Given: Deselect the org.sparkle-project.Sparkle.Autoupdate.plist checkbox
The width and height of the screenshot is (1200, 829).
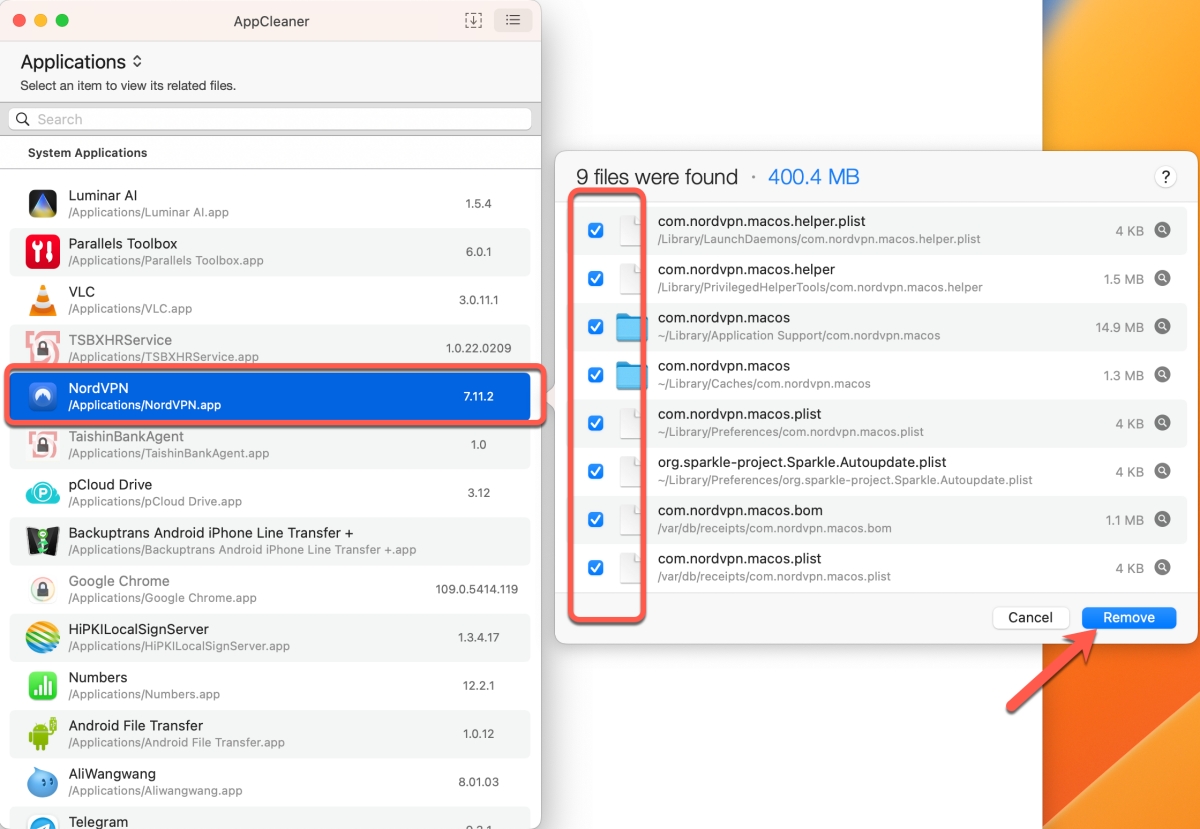Looking at the screenshot, I should (596, 471).
